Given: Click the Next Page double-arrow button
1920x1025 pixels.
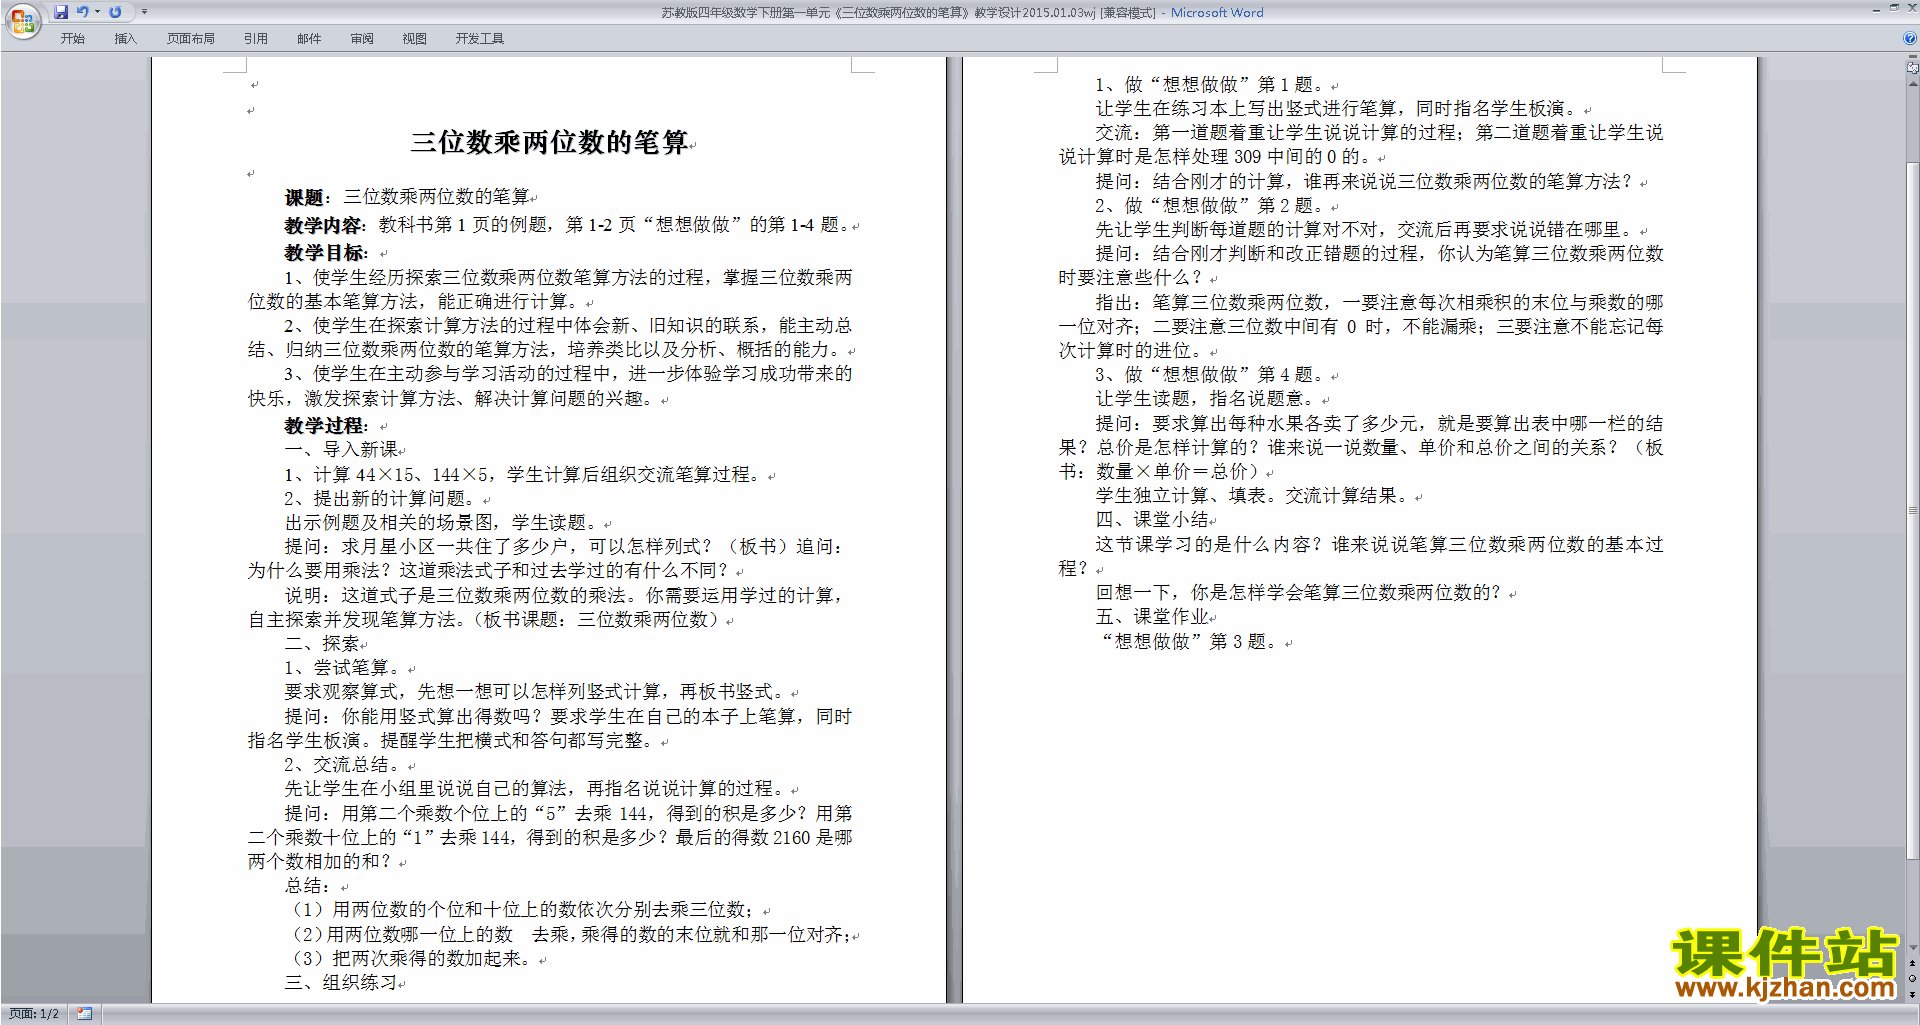Looking at the screenshot, I should [x=1913, y=995].
